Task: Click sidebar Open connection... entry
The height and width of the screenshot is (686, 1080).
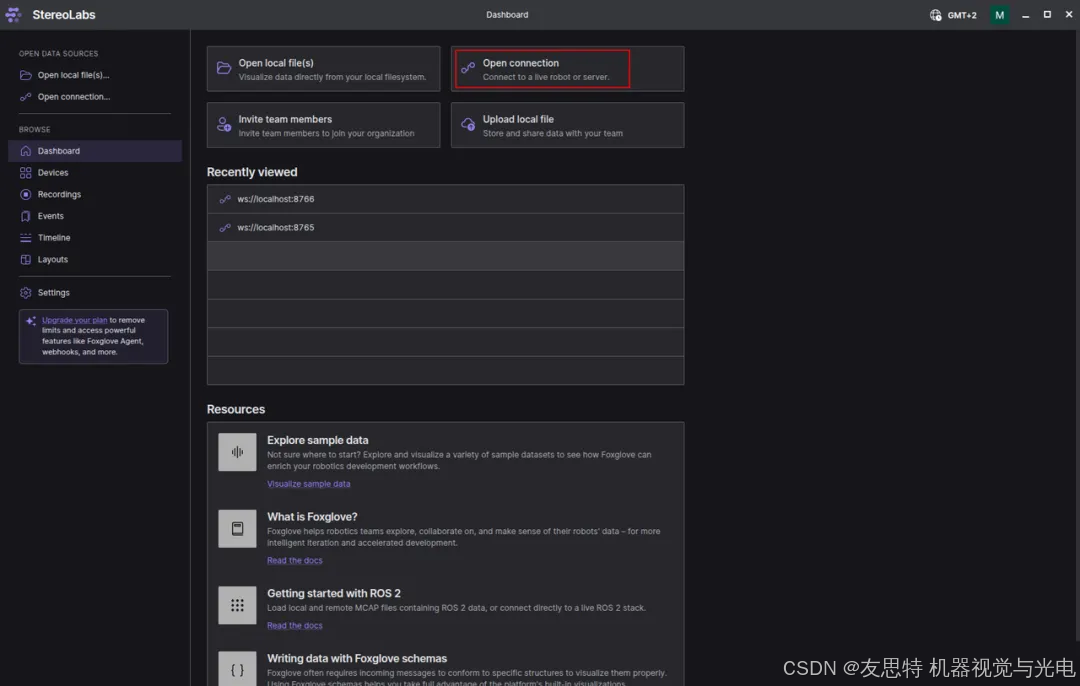Action: (95, 97)
